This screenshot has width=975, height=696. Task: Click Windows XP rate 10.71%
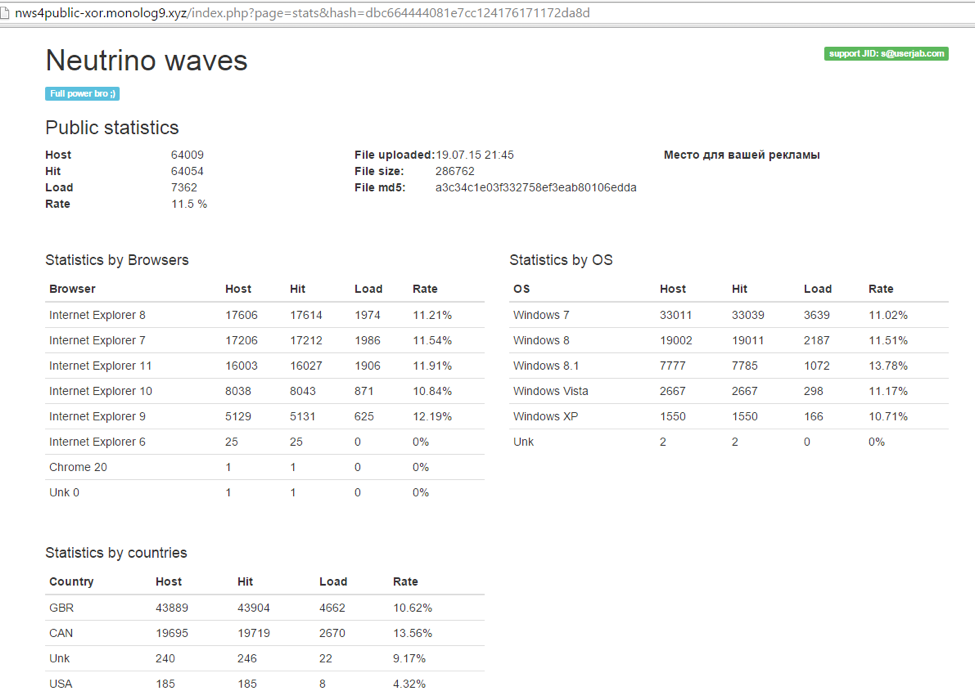pyautogui.click(x=888, y=416)
